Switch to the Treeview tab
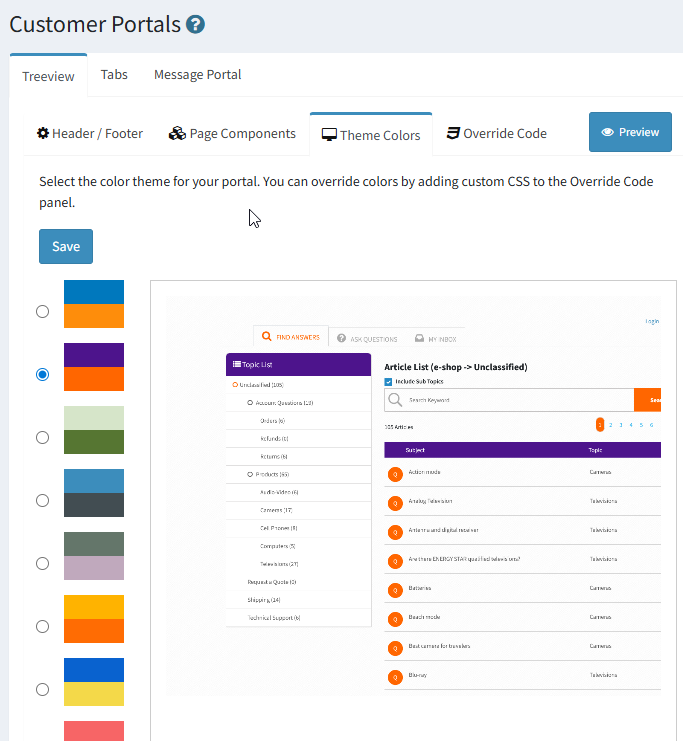683x741 pixels. coord(48,76)
